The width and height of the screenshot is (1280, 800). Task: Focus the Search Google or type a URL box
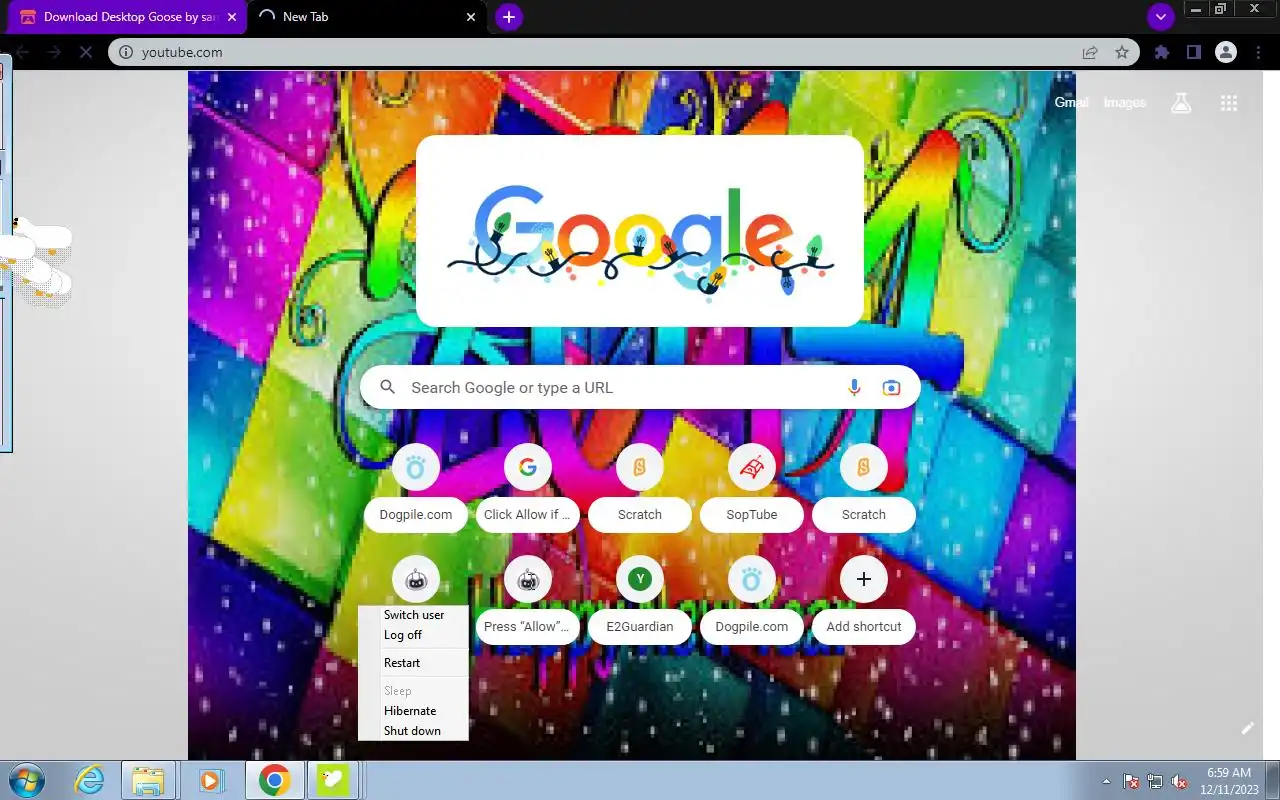click(x=640, y=387)
